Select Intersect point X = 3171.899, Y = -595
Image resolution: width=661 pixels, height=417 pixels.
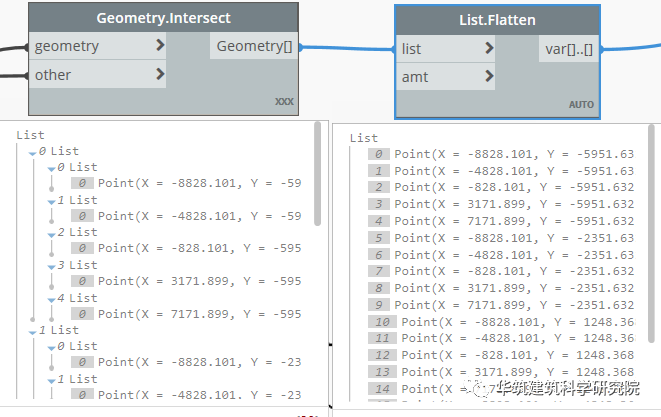tap(199, 281)
